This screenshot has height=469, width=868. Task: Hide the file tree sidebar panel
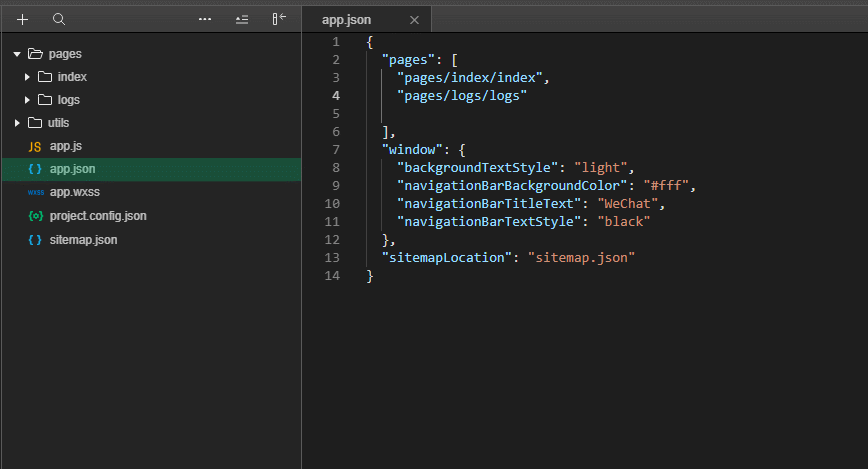(279, 19)
